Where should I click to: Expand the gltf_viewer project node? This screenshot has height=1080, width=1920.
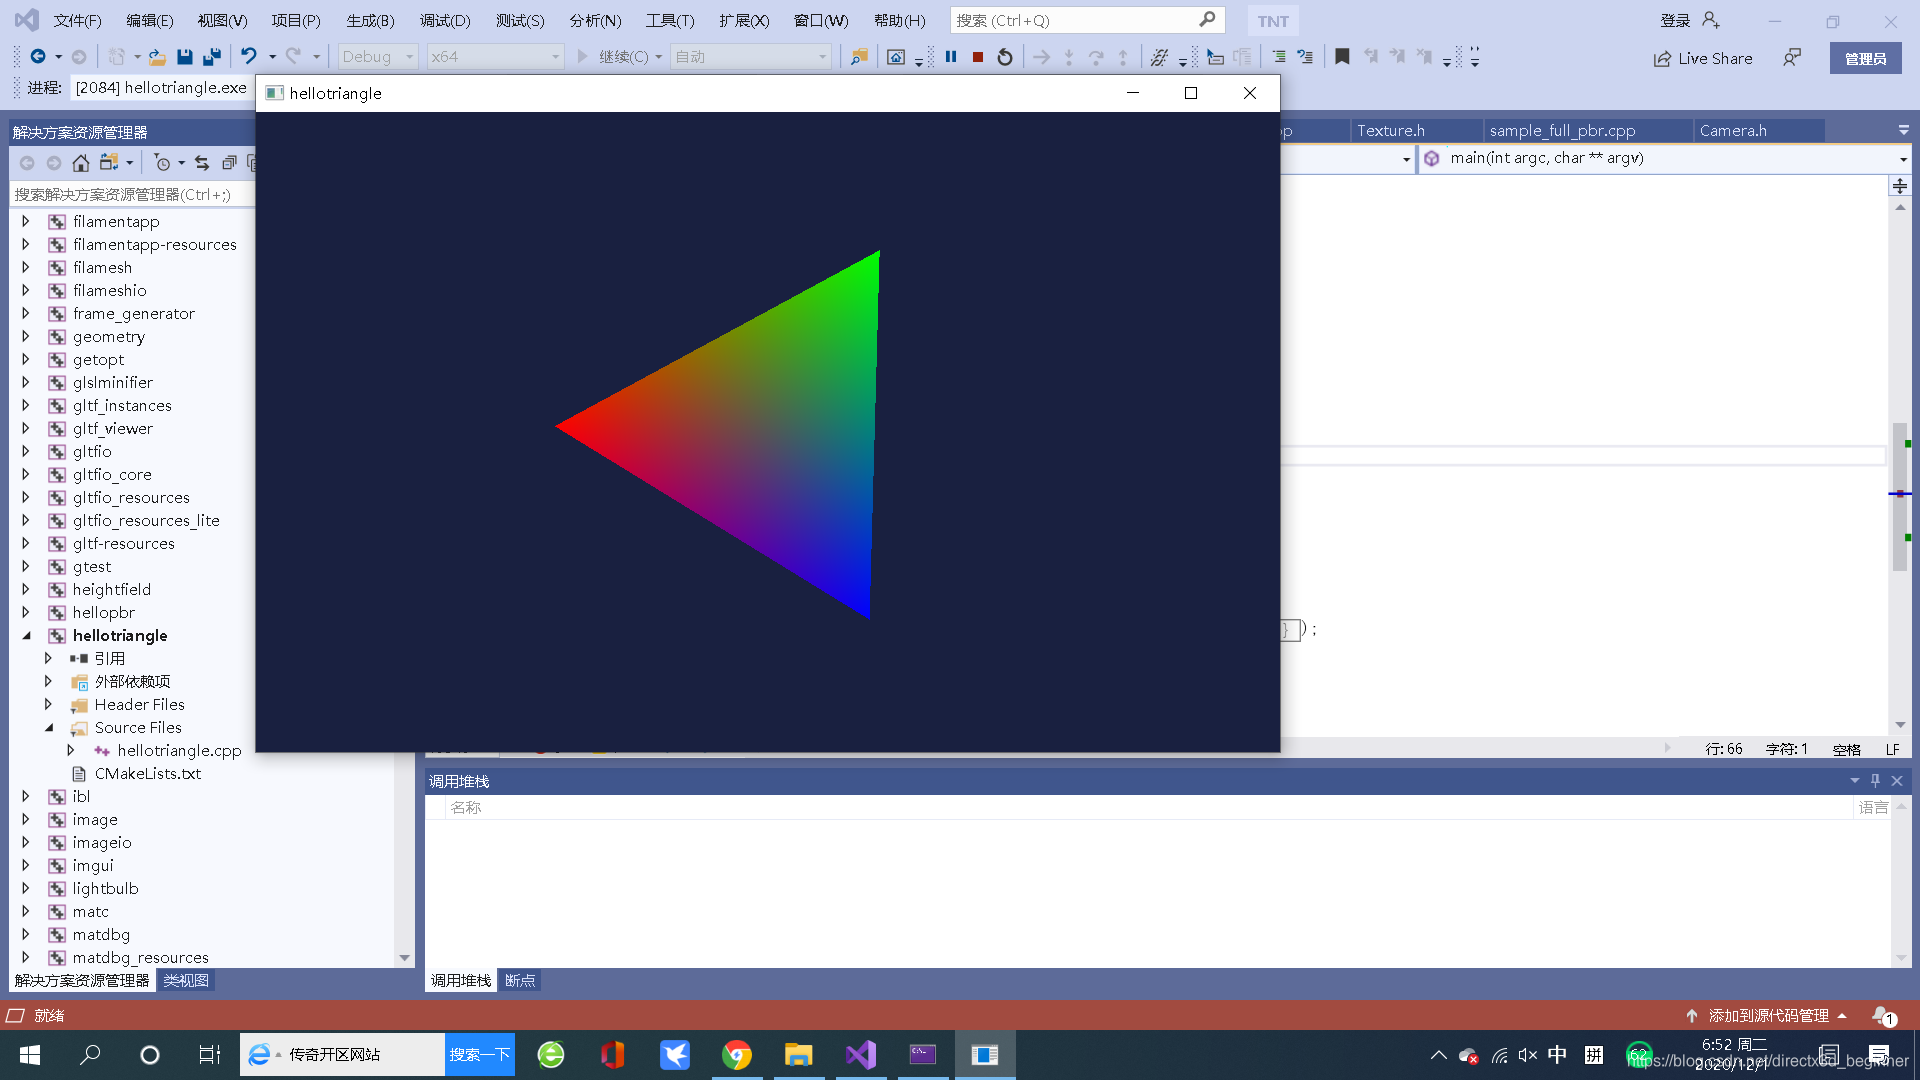tap(26, 429)
